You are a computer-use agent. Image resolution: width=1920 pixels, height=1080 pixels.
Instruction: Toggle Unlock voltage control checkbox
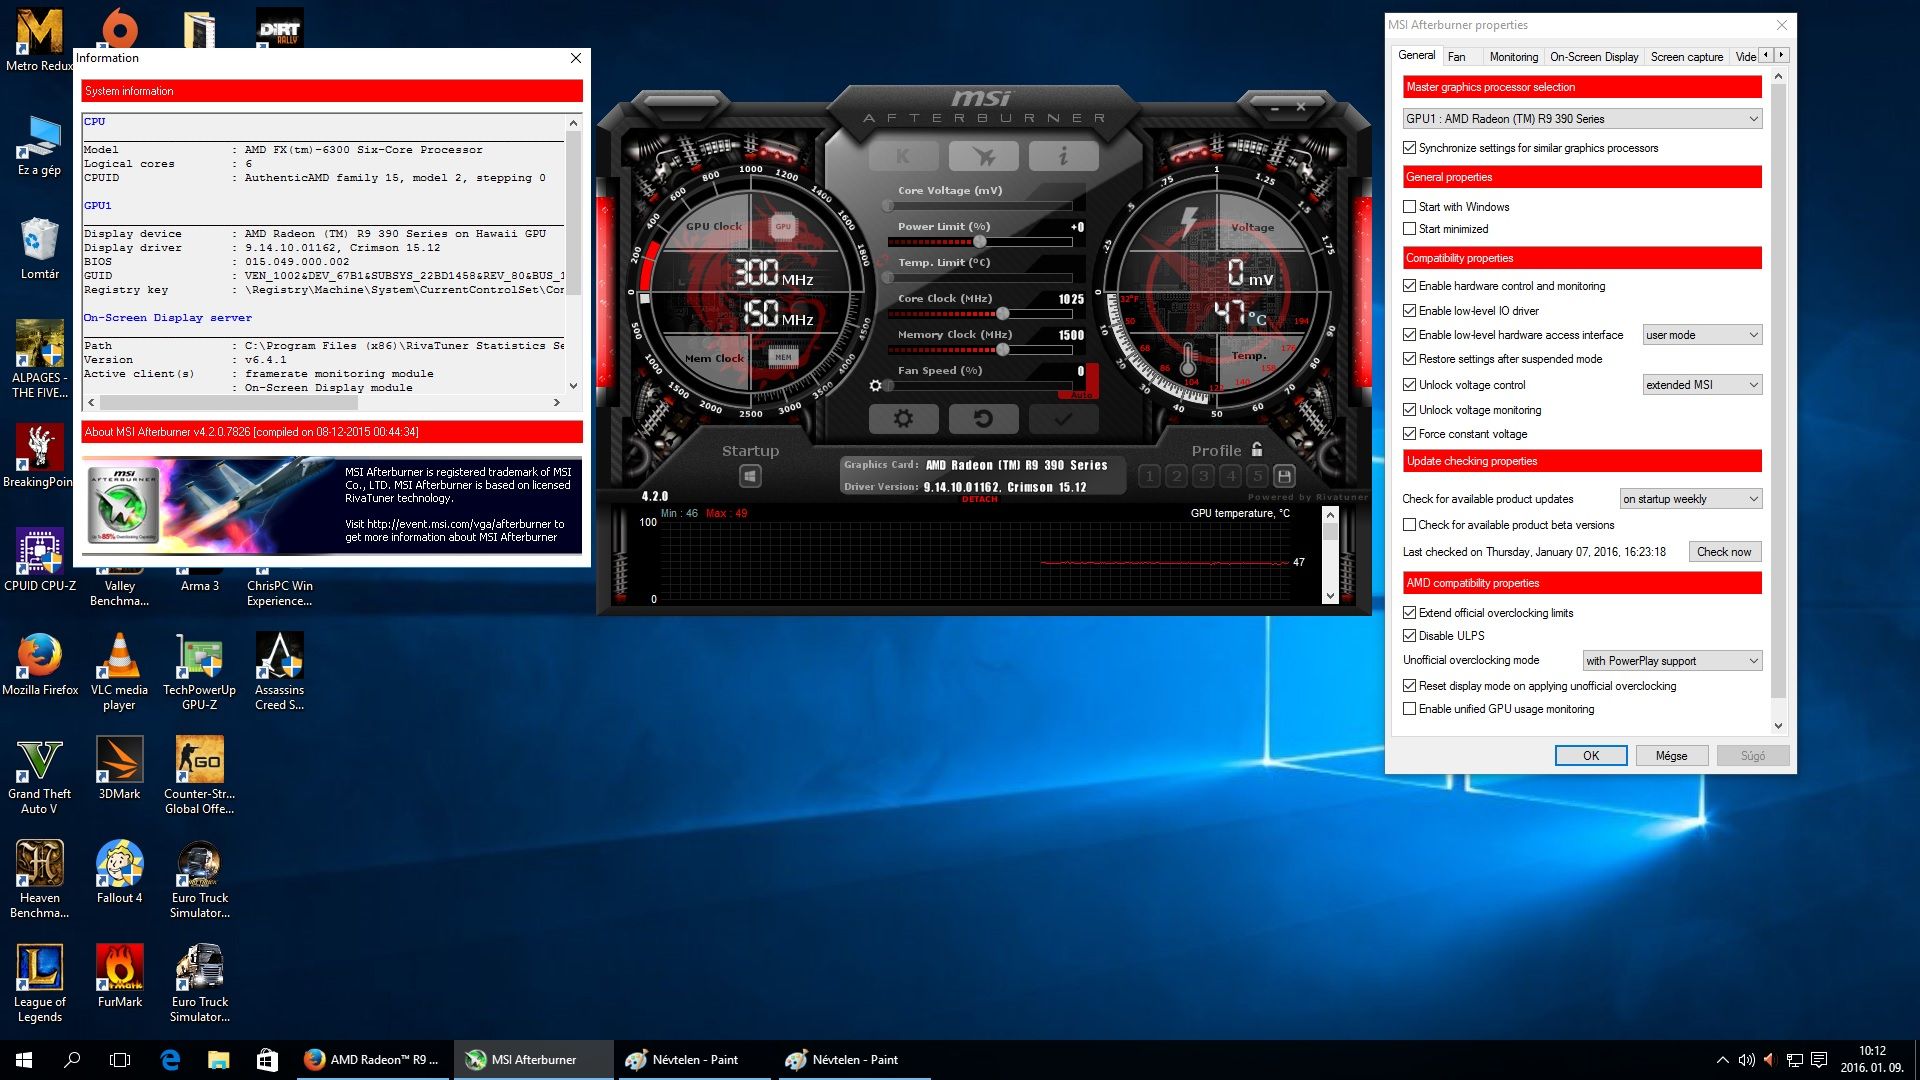pos(1409,385)
